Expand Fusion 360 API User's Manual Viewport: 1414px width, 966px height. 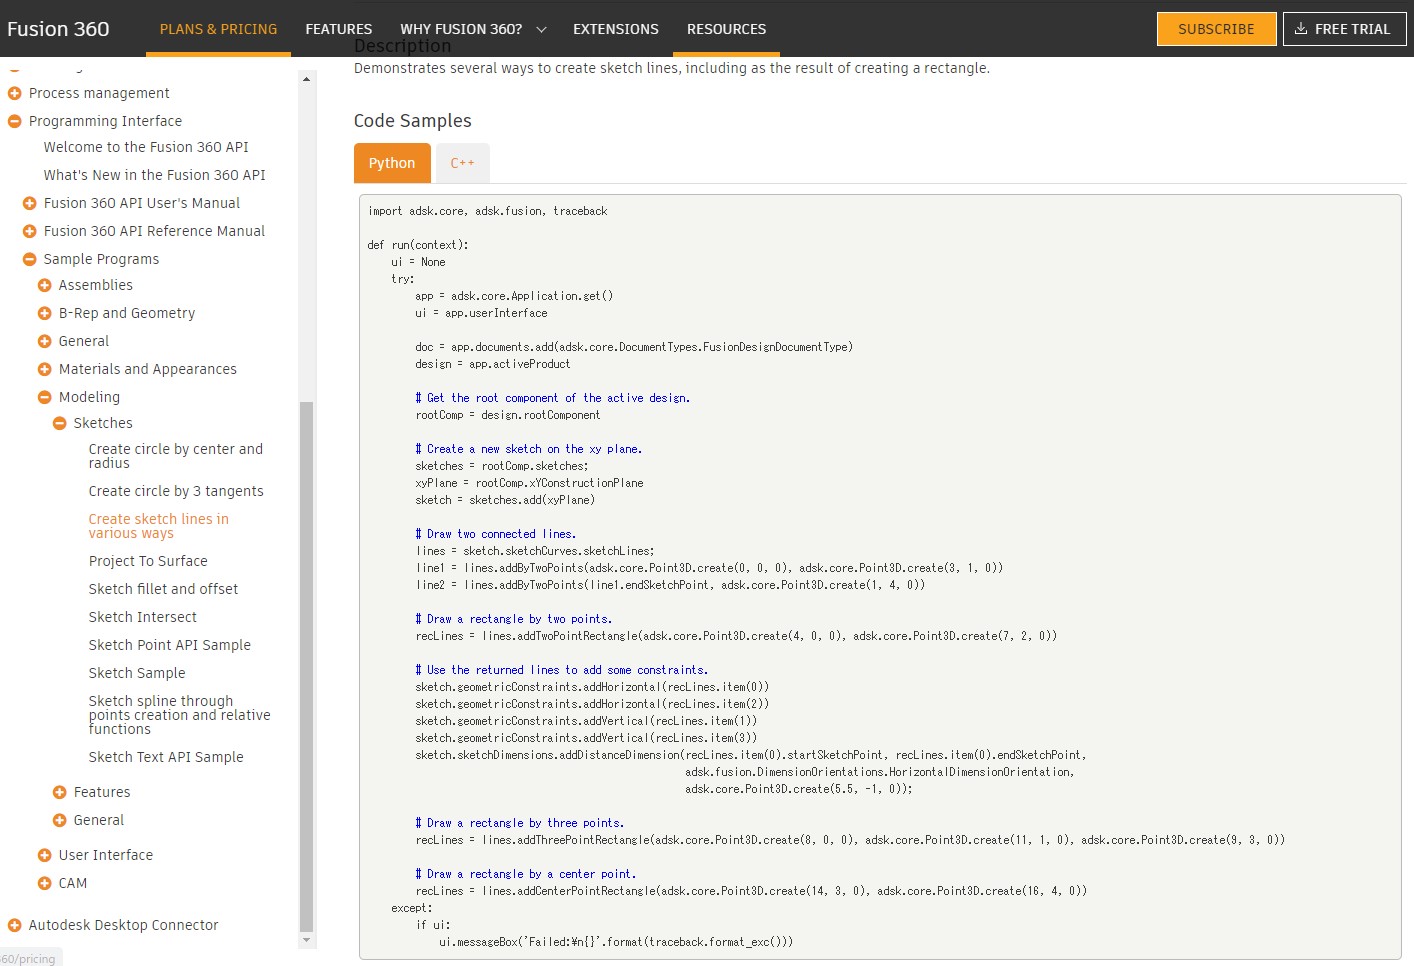(30, 203)
